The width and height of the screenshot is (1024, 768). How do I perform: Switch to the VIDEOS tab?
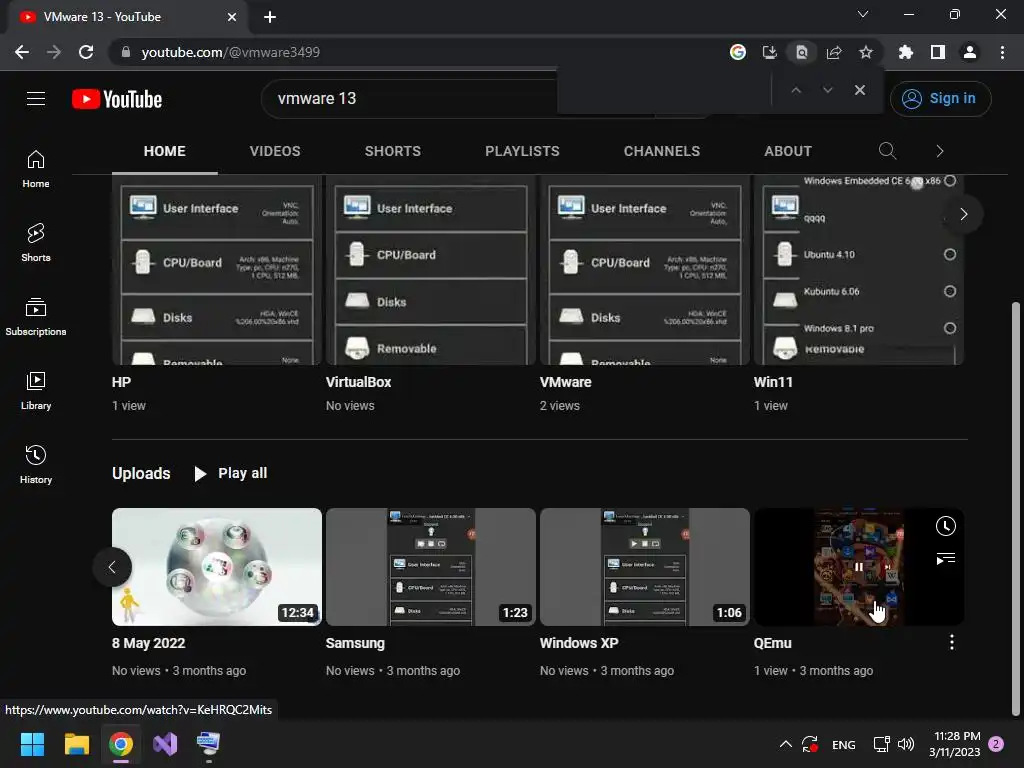tap(275, 151)
